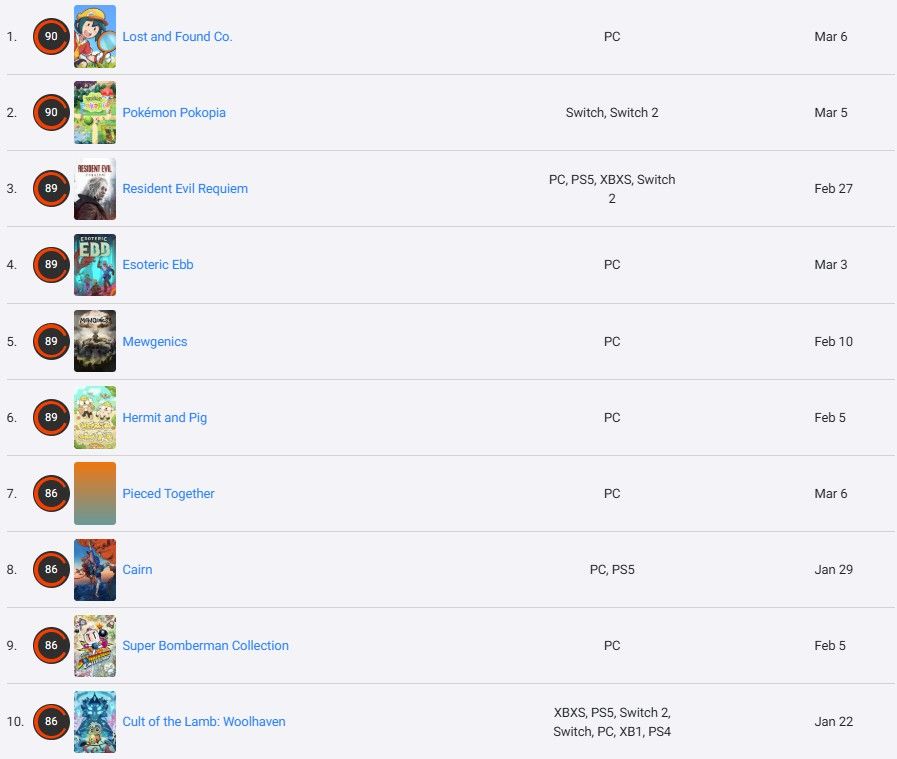Open the Lost and Found Co. cover thumbnail

tap(95, 37)
